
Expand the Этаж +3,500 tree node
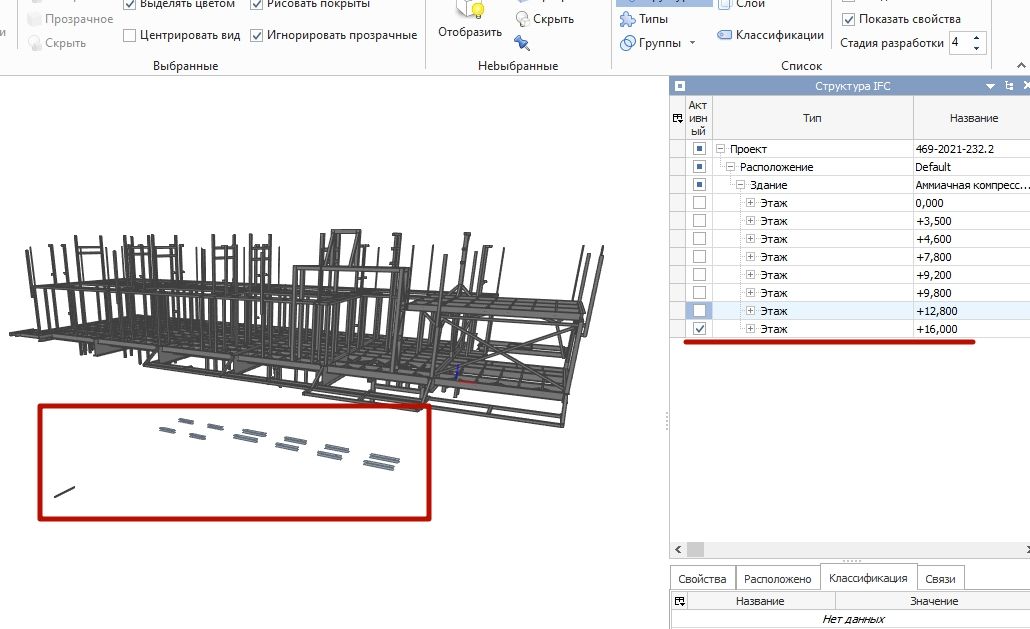[x=751, y=221]
